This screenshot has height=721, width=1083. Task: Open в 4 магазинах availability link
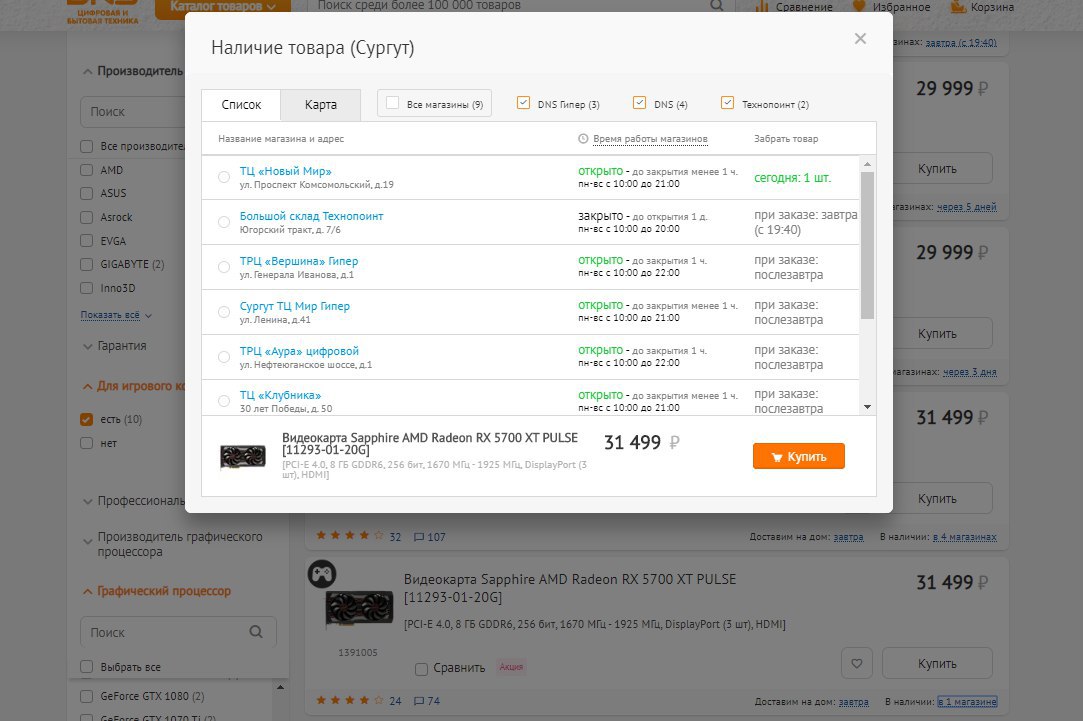click(964, 537)
